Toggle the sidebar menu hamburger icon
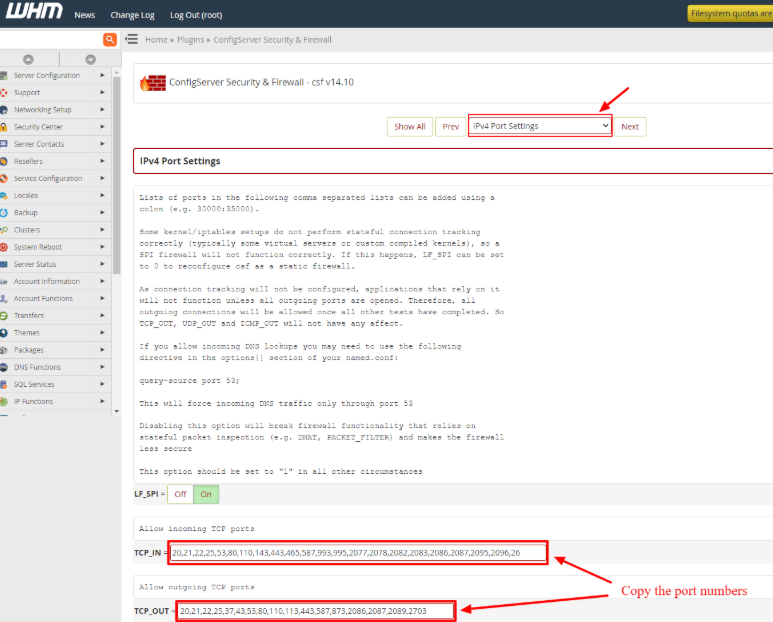The height and width of the screenshot is (622, 773). point(131,39)
